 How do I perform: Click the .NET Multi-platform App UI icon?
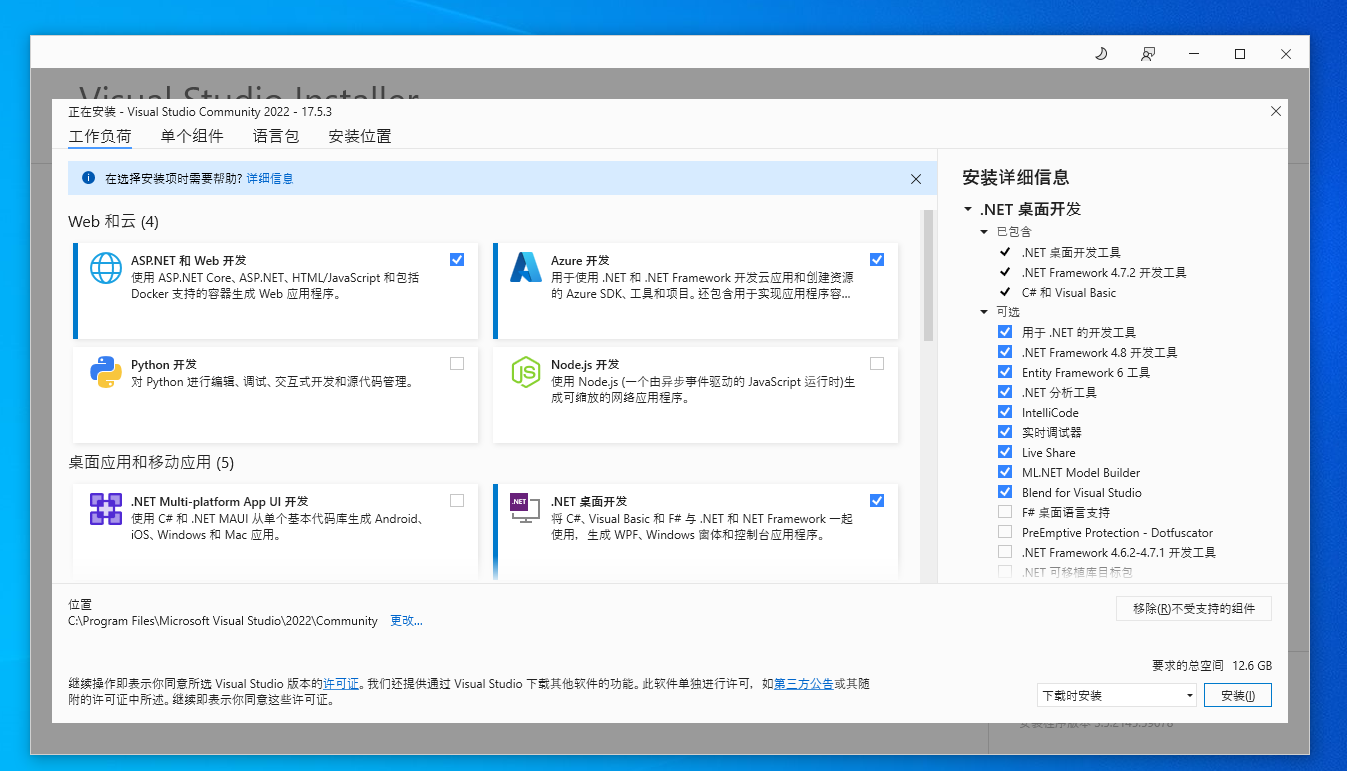point(105,509)
